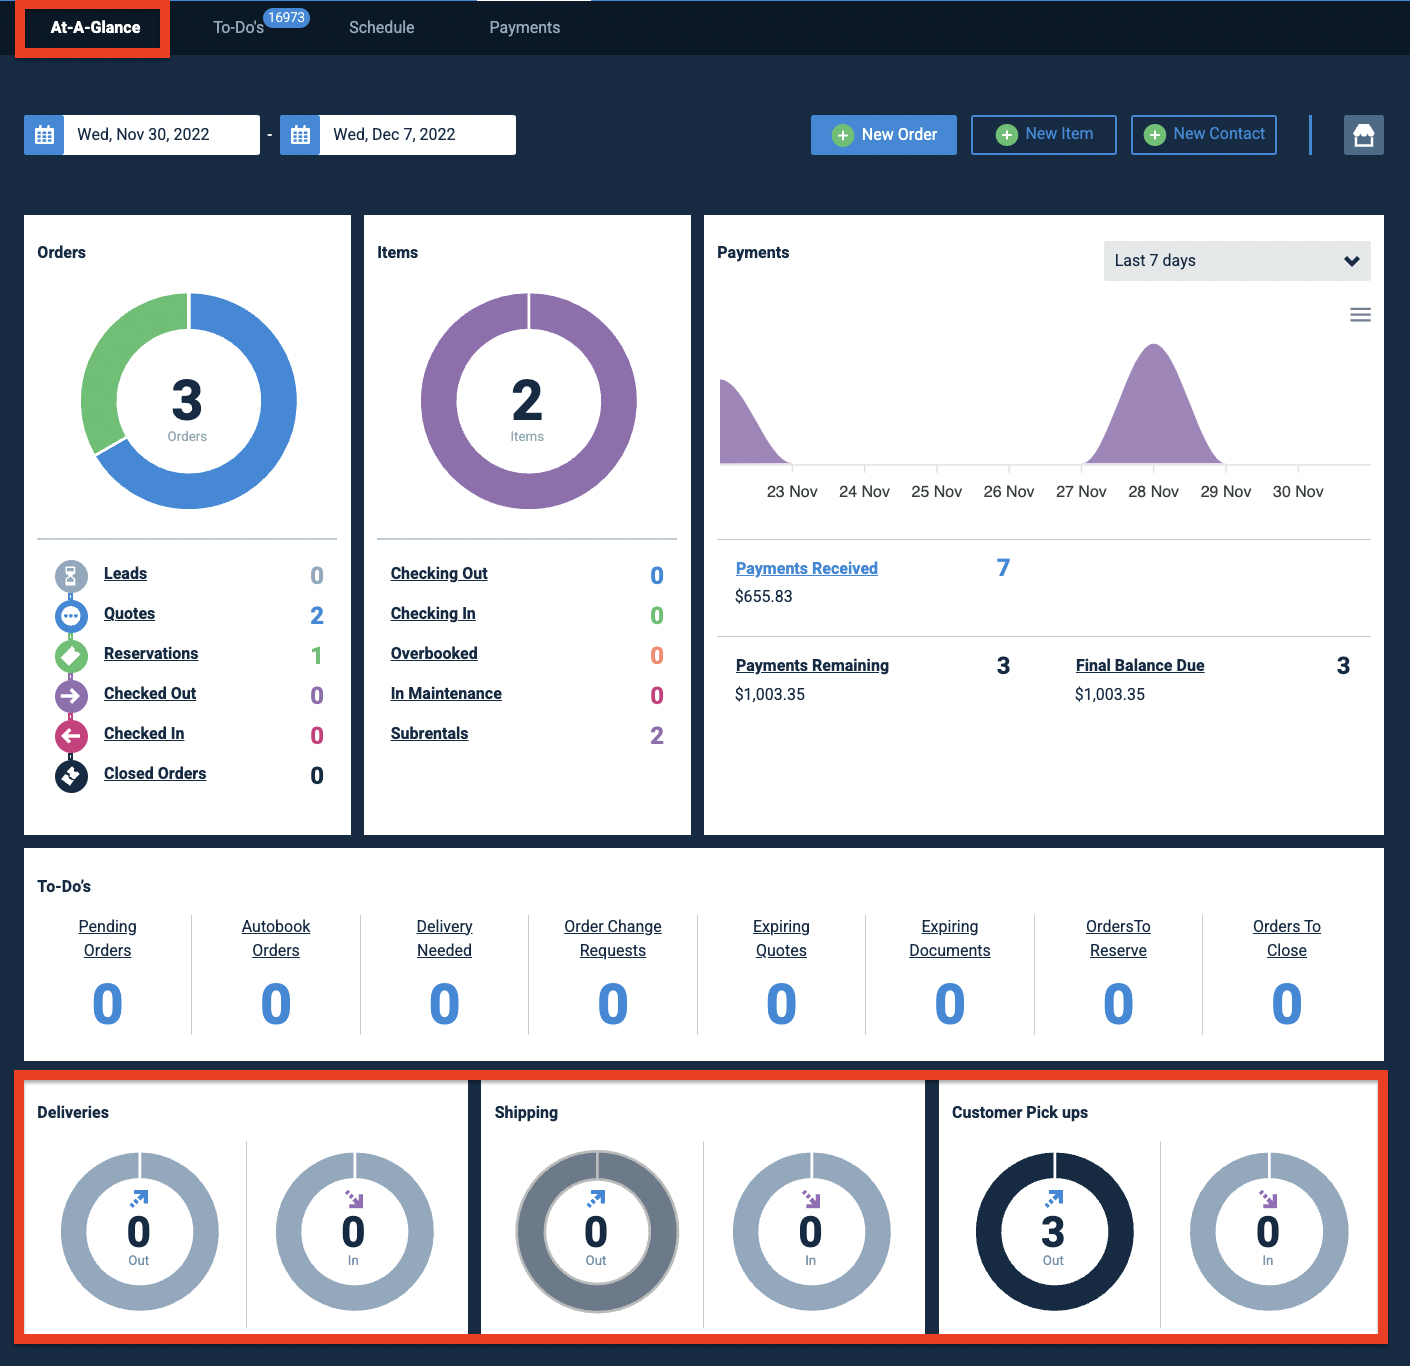Open the Subrentals link

[x=429, y=733]
